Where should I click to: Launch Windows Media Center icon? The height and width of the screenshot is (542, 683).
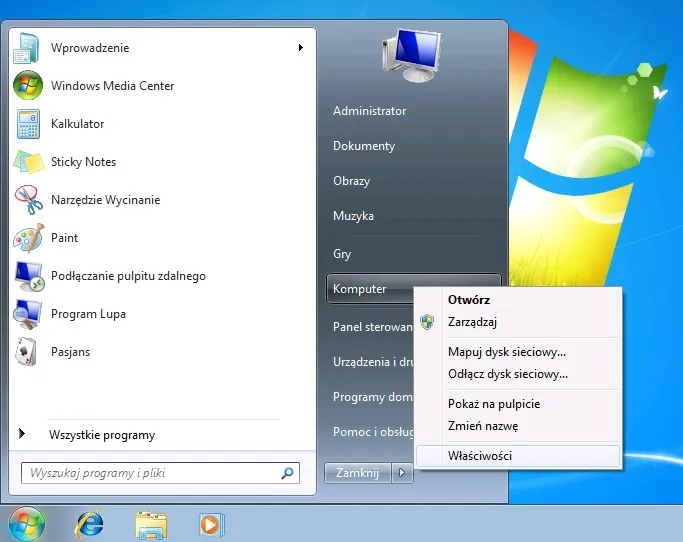(x=28, y=85)
